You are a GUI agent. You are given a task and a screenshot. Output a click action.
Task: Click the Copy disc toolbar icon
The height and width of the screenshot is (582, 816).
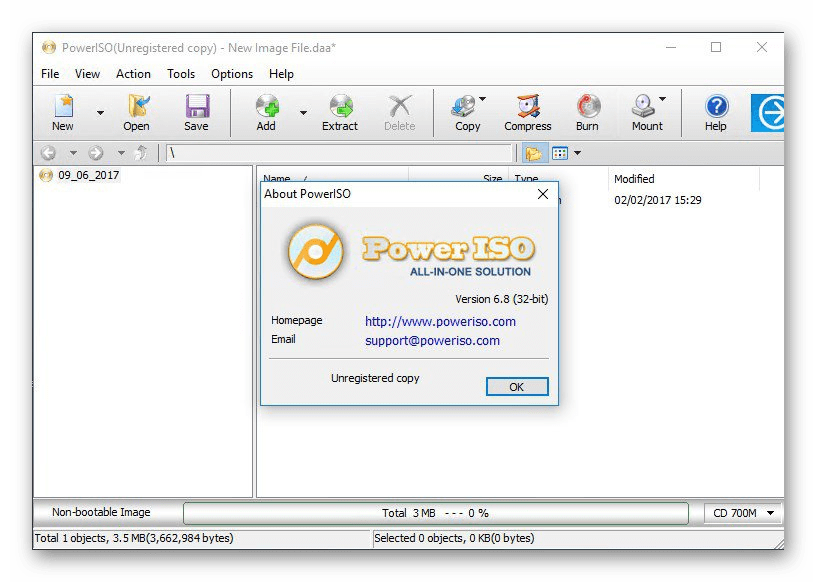pos(463,106)
